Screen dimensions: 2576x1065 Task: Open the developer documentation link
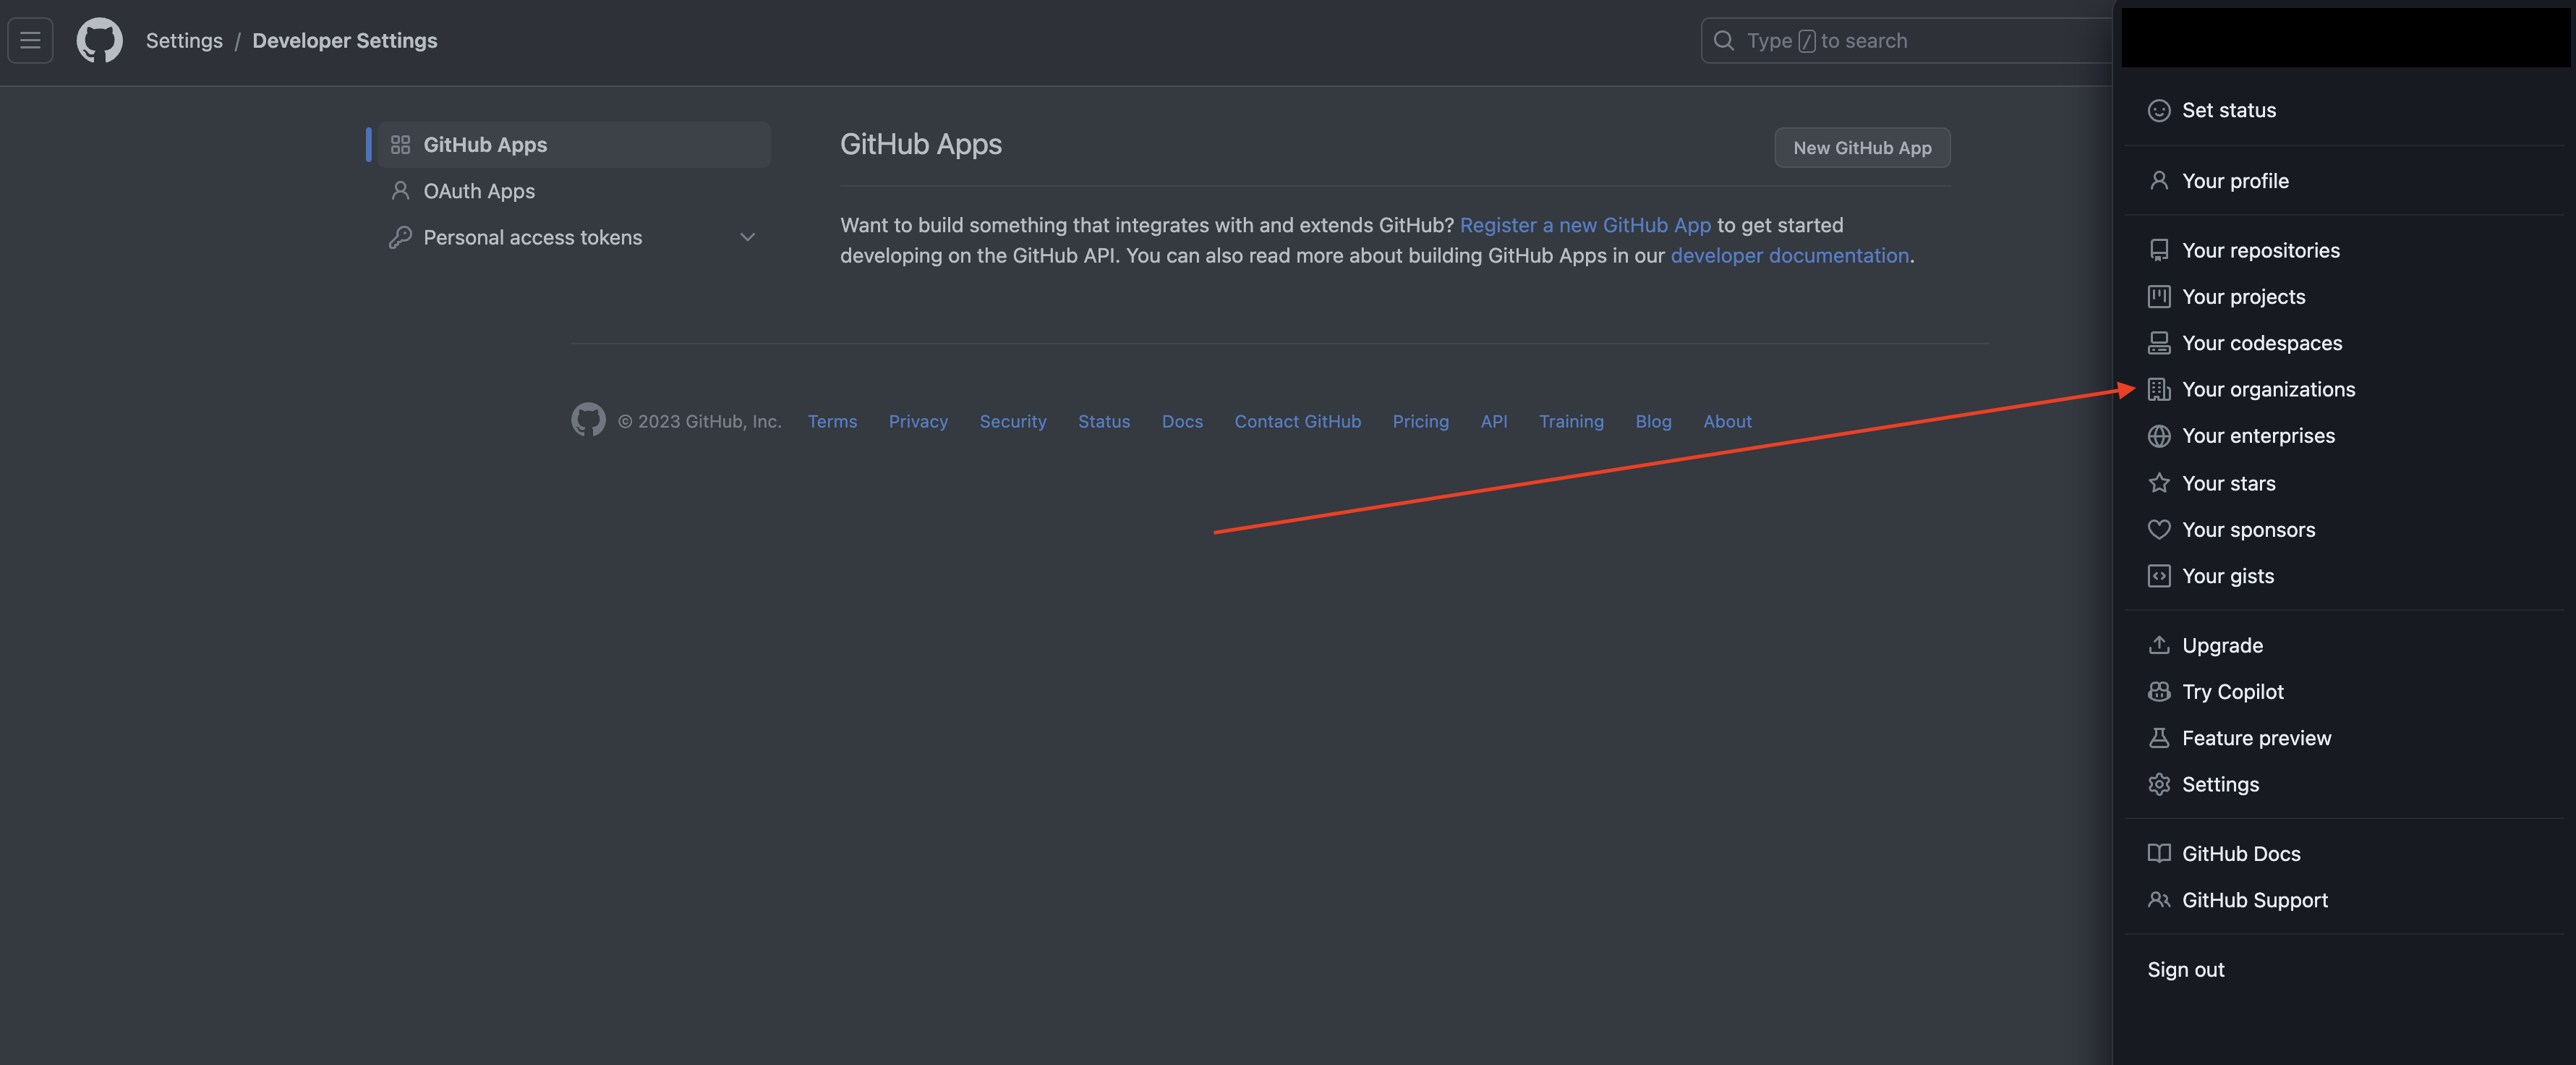click(1789, 255)
